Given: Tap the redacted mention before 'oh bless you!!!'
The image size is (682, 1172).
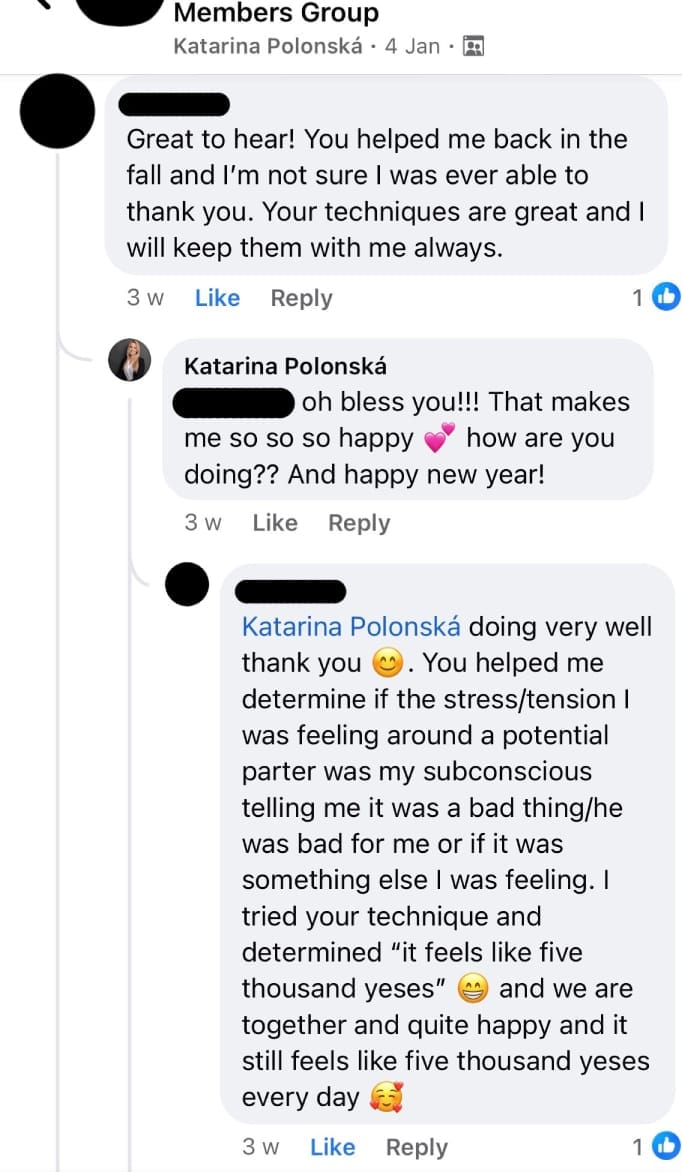Looking at the screenshot, I should click(234, 403).
